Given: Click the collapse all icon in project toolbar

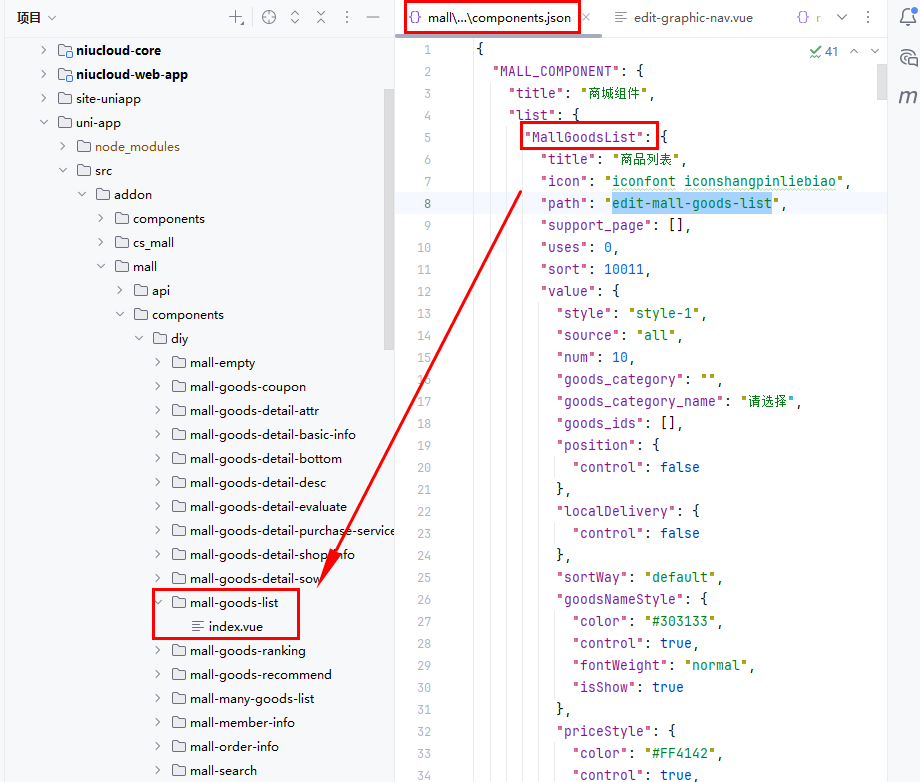Looking at the screenshot, I should pos(321,17).
